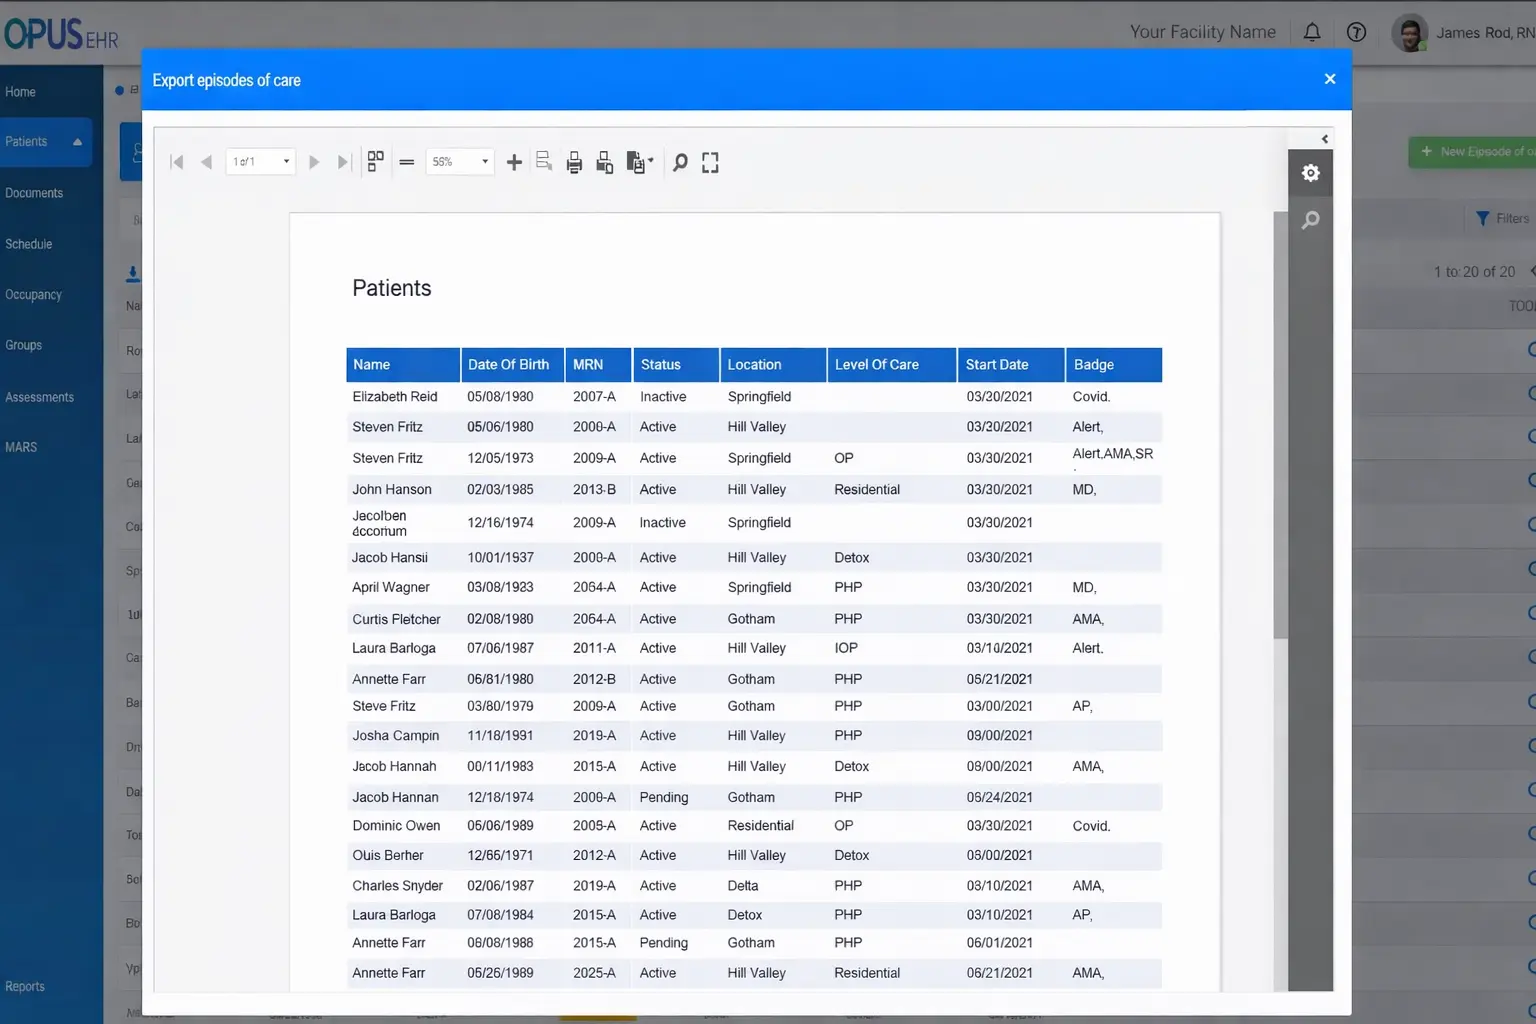Expand the export format dropdown arrow
The width and height of the screenshot is (1536, 1024).
coord(649,162)
